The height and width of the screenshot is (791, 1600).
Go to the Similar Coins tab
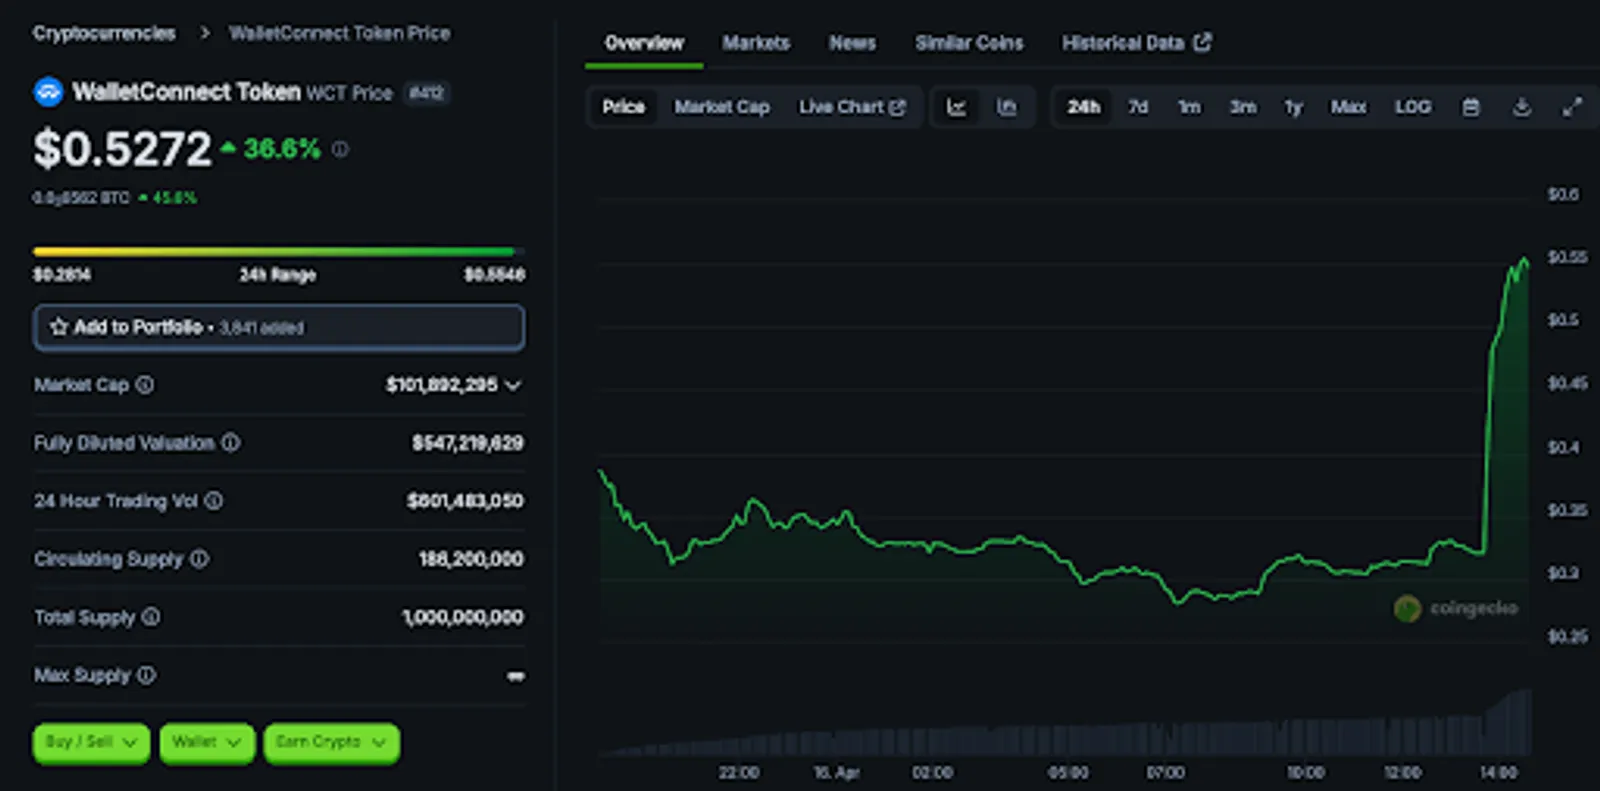969,43
